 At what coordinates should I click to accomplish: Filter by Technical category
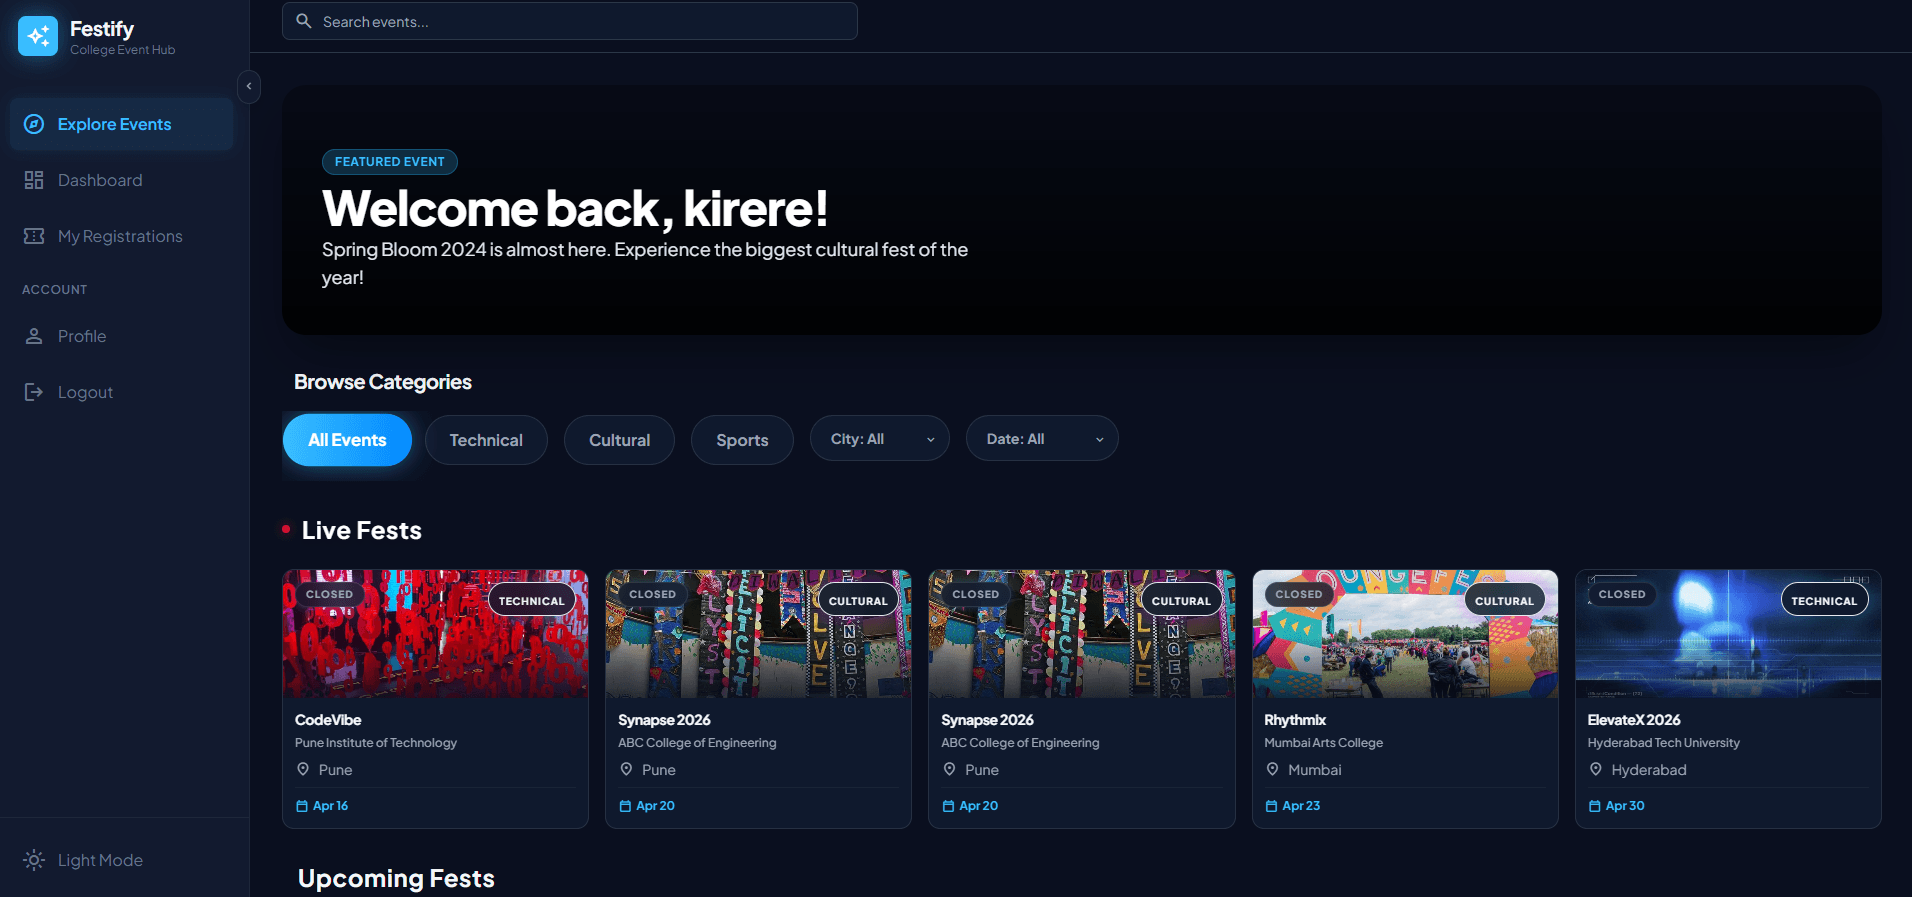click(486, 440)
